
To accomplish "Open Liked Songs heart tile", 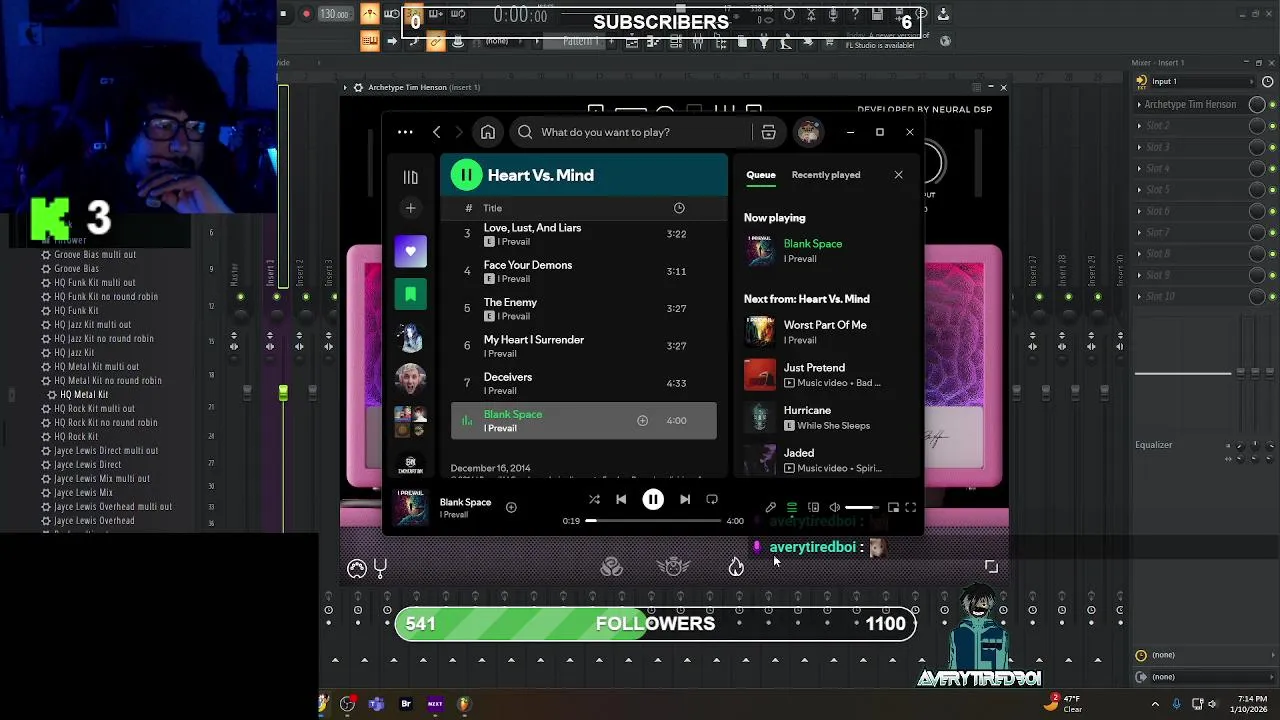I will [410, 251].
